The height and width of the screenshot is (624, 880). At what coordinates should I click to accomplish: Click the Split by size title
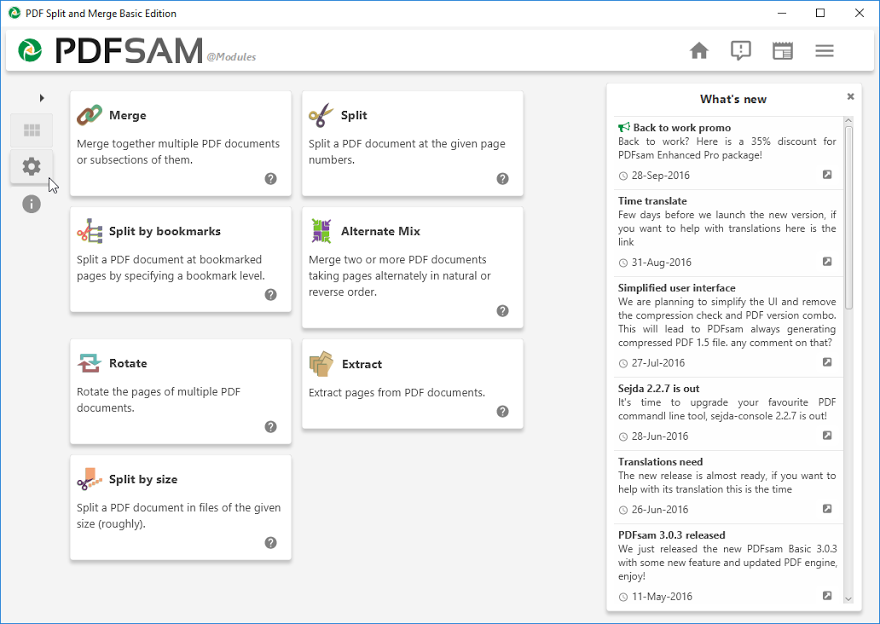point(143,479)
